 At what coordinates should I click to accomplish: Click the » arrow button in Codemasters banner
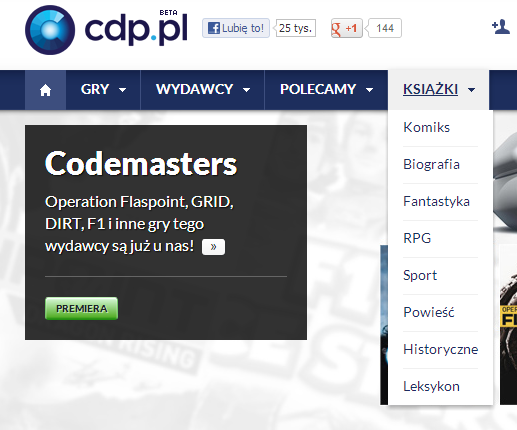pyautogui.click(x=213, y=247)
